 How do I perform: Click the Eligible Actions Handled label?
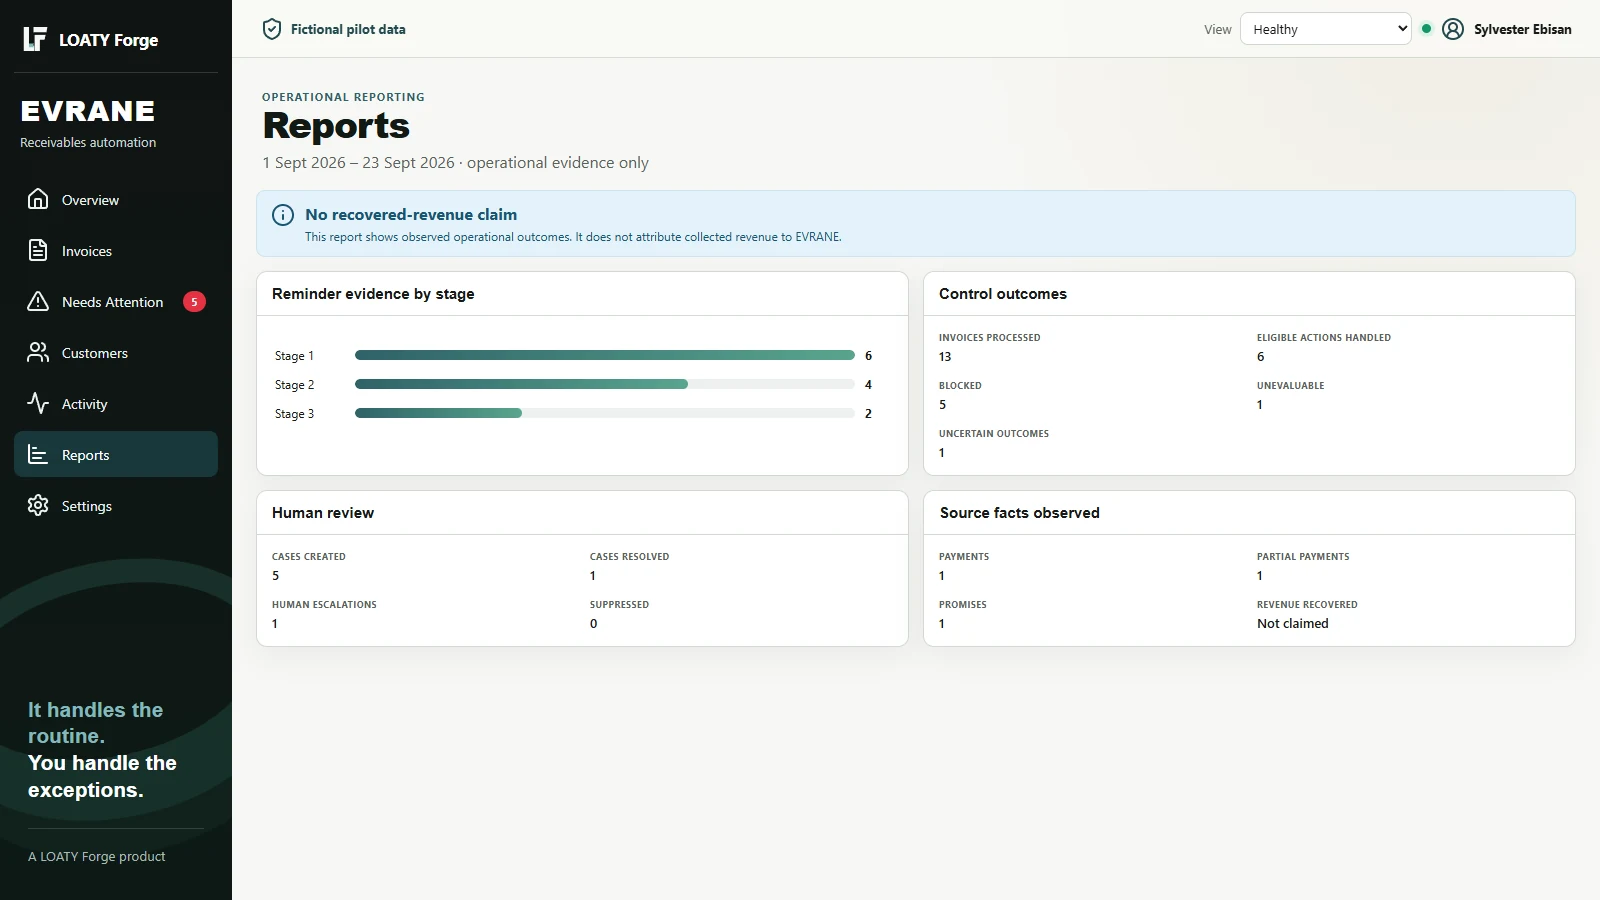tap(1324, 337)
